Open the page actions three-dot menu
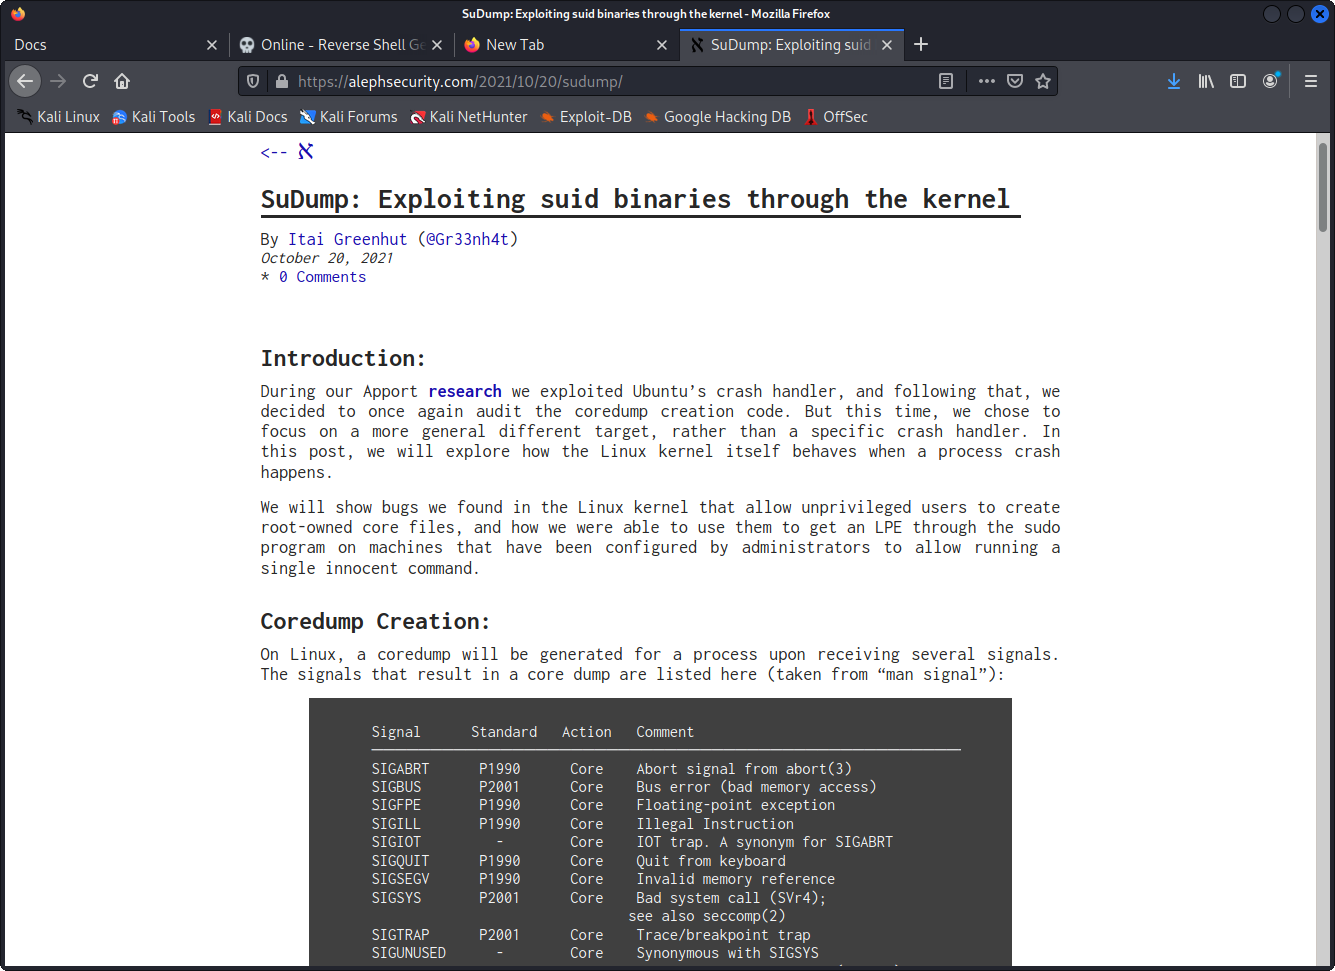1335x971 pixels. coord(987,81)
